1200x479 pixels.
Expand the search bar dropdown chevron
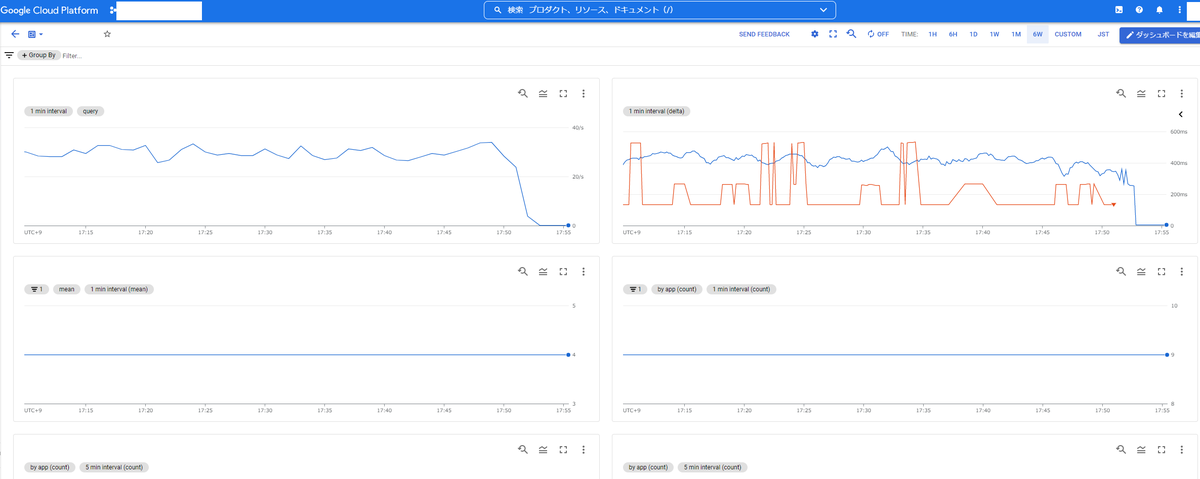tap(824, 10)
